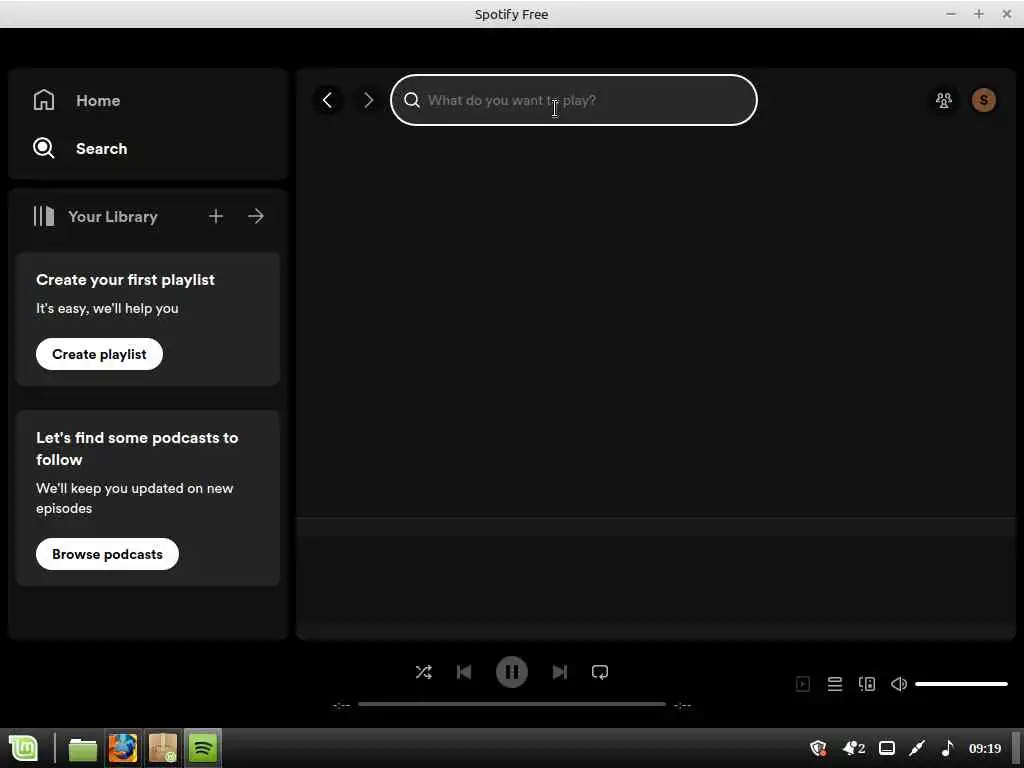Image resolution: width=1024 pixels, height=768 pixels.
Task: Click the Browse podcasts button
Action: 107,554
